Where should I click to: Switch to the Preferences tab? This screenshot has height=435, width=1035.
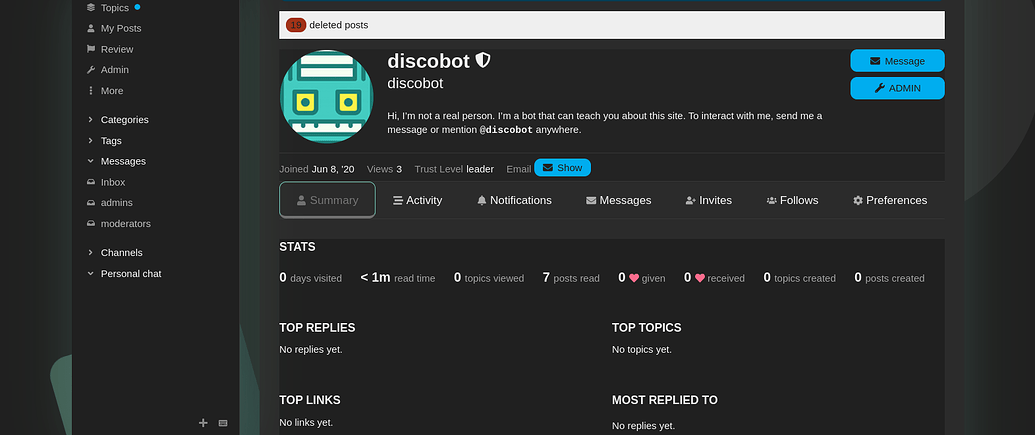889,200
